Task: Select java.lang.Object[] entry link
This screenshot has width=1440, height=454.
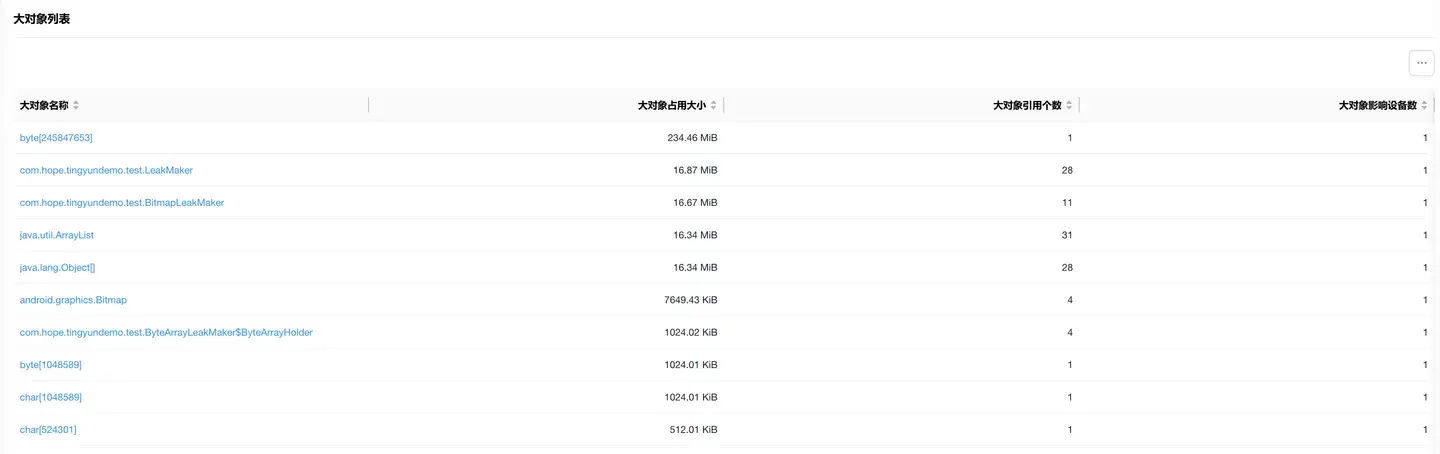Action: (x=57, y=268)
